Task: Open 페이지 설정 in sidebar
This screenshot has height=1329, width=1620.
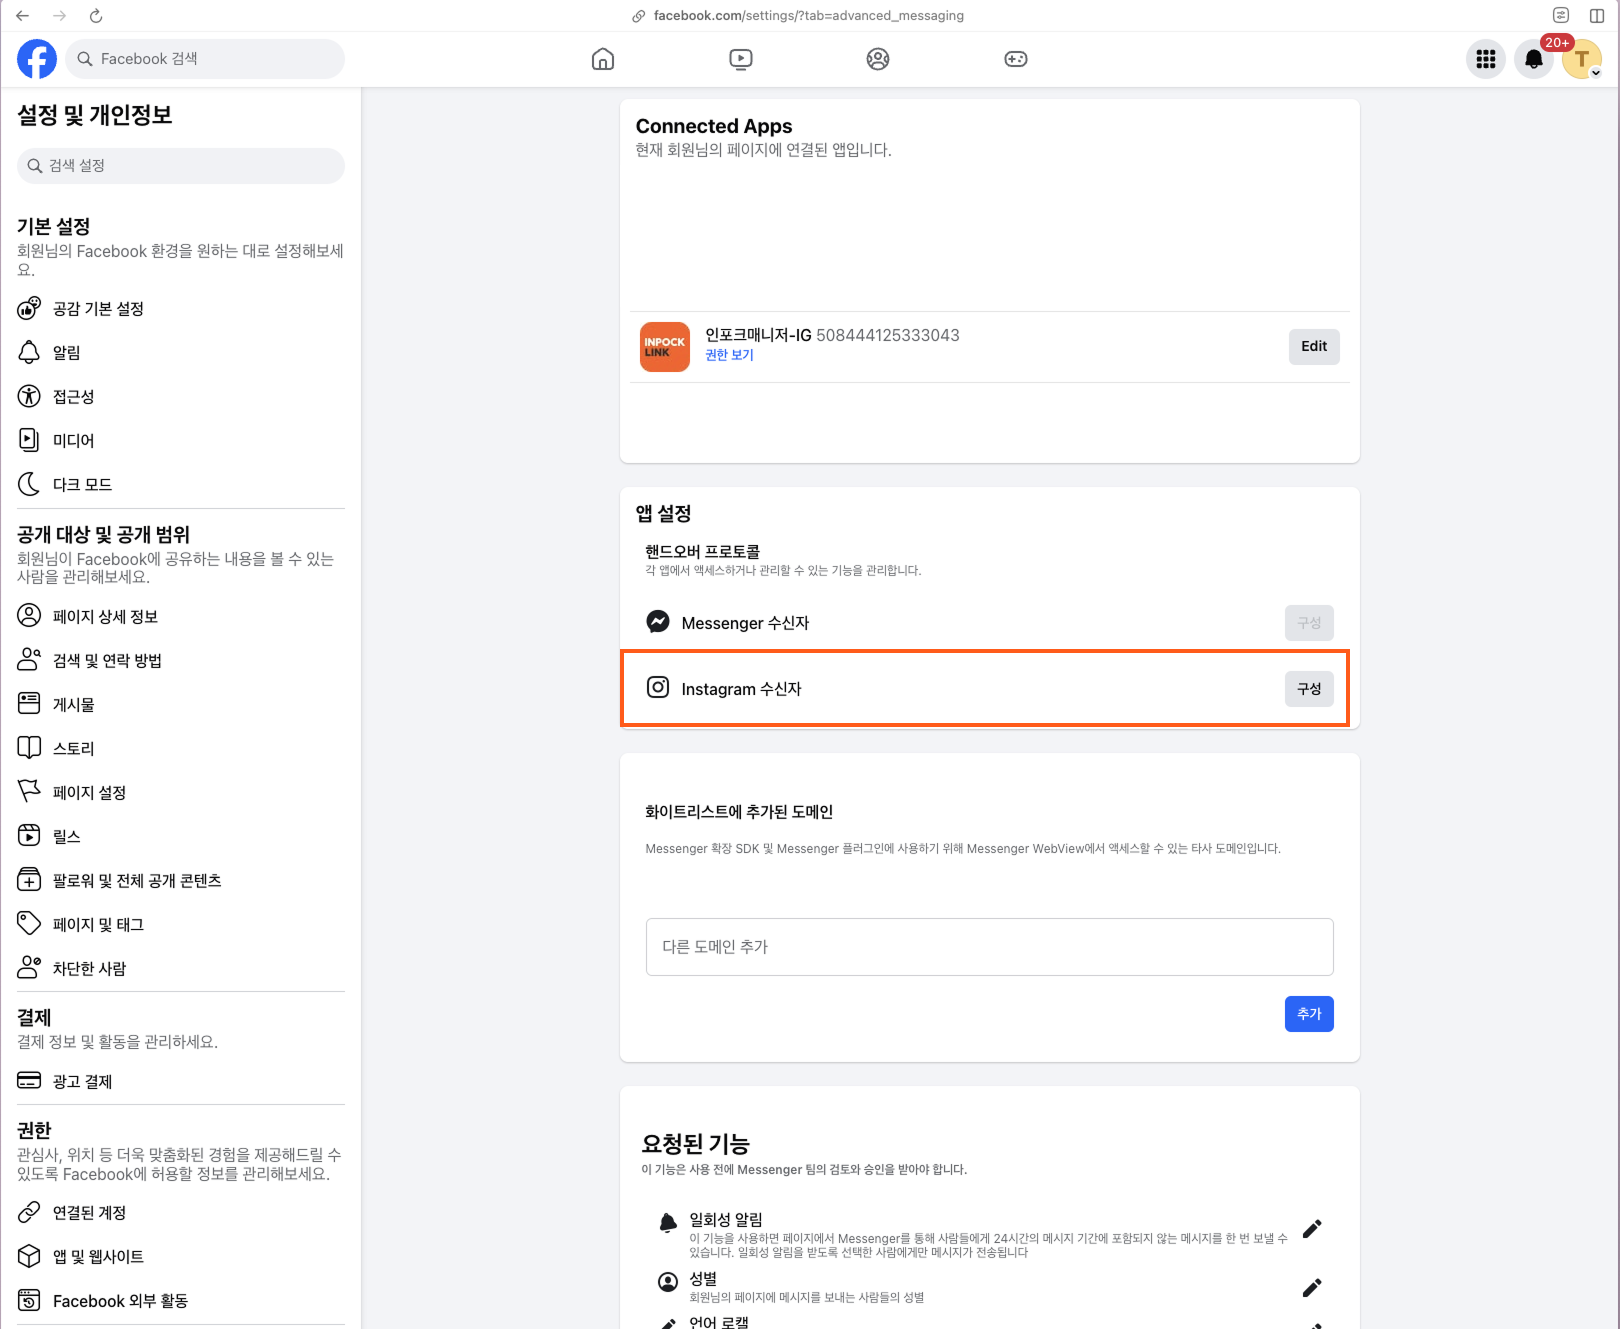Action: [181, 793]
